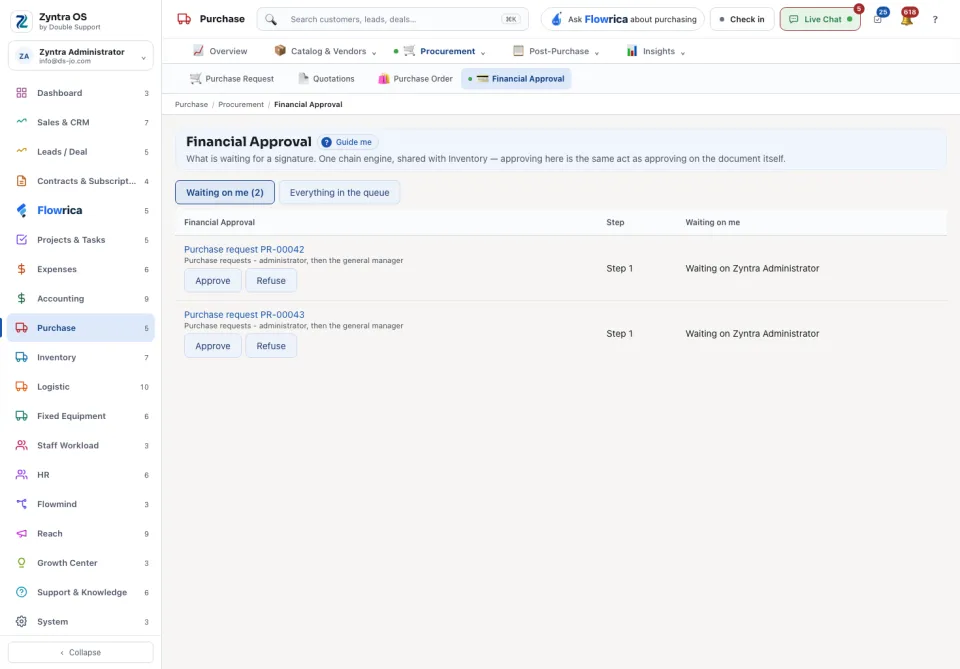Image resolution: width=960 pixels, height=669 pixels.
Task: Click the Contracts & Subscriptions document icon
Action: pyautogui.click(x=21, y=181)
